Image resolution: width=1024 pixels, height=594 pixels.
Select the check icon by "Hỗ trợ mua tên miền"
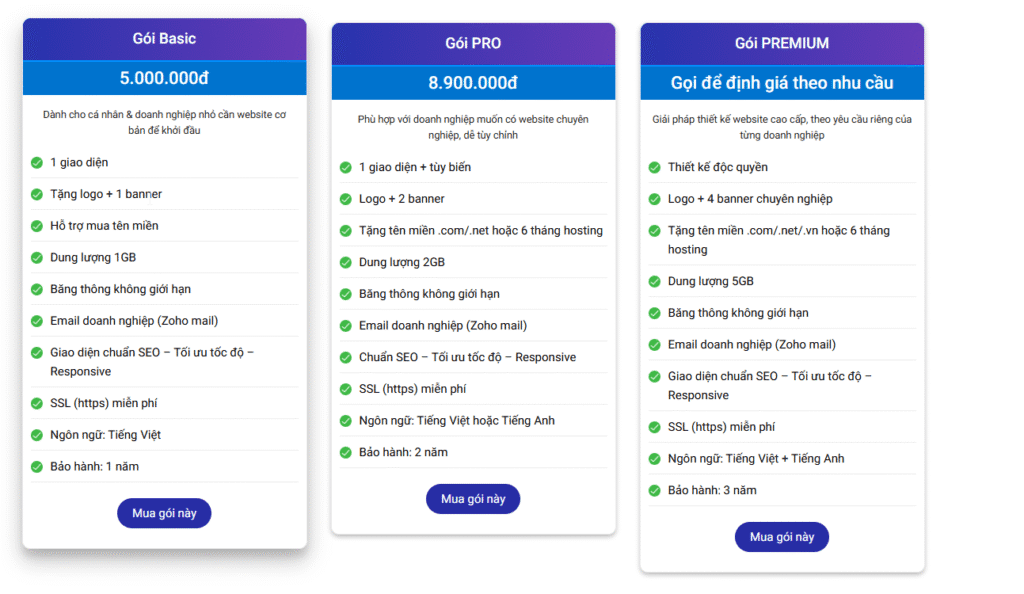click(37, 226)
